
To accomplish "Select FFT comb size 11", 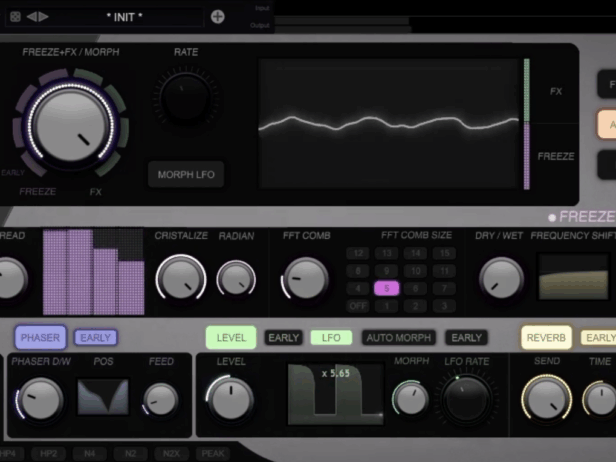I will tap(444, 271).
